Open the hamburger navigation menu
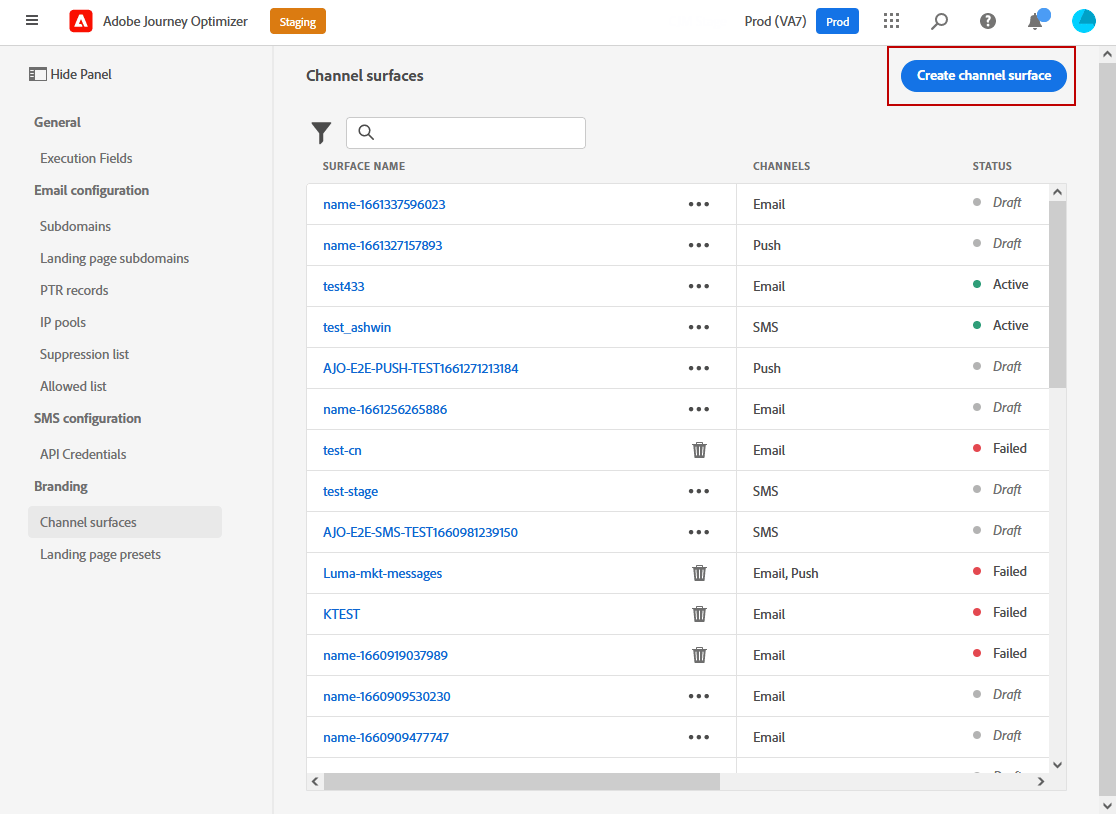 (x=31, y=20)
